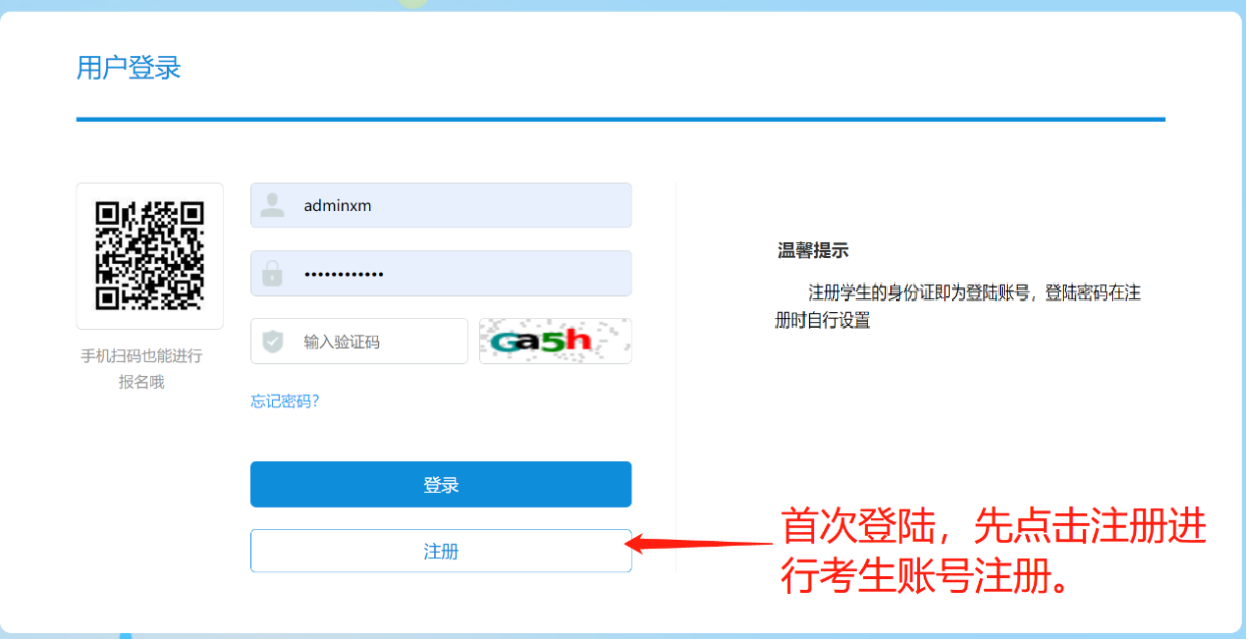
Task: Click the masked password input field
Action: pos(440,273)
